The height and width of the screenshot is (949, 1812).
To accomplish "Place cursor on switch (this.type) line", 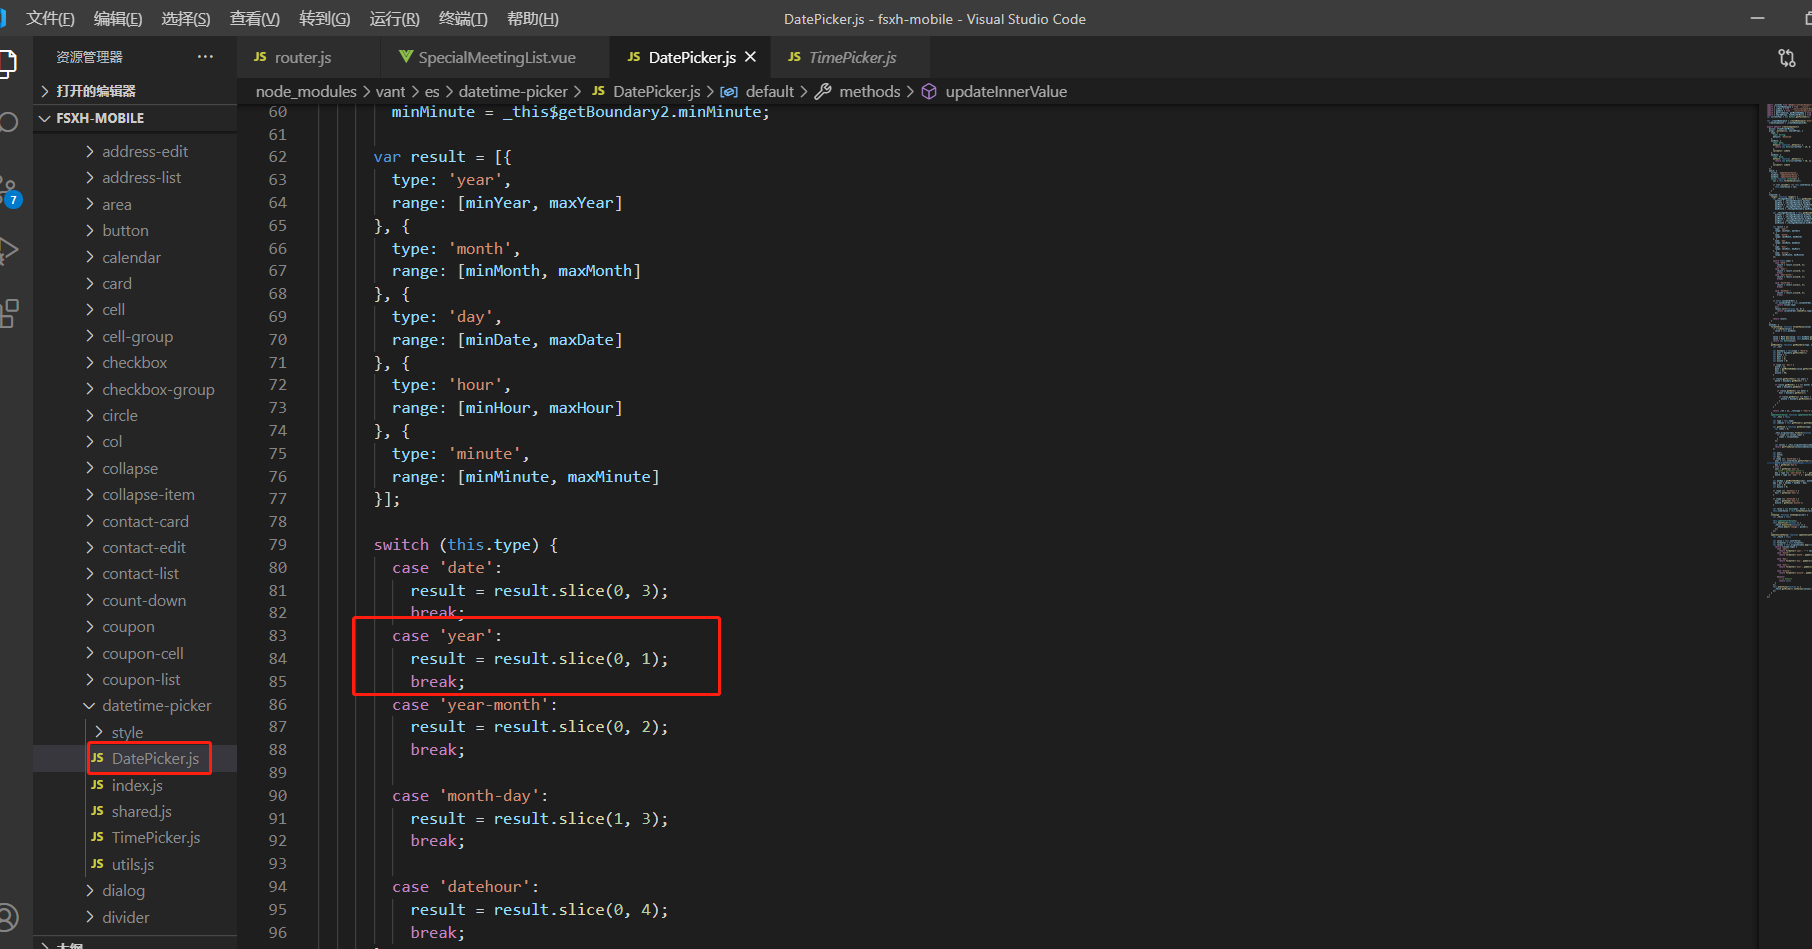I will tap(466, 544).
